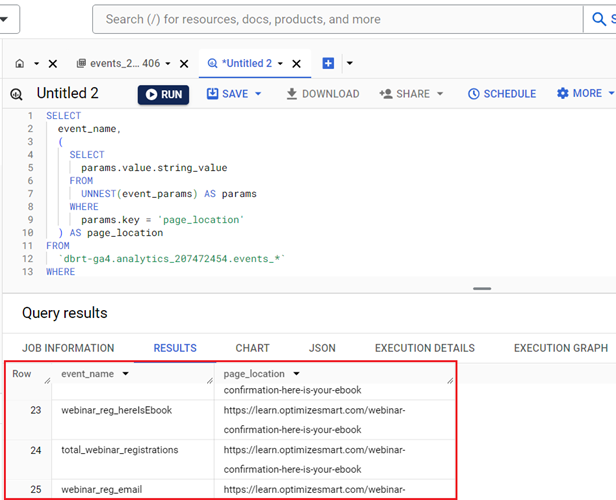616x500 pixels.
Task: Open the *Untitled 2 tab dropdown arrow
Action: tap(280, 63)
